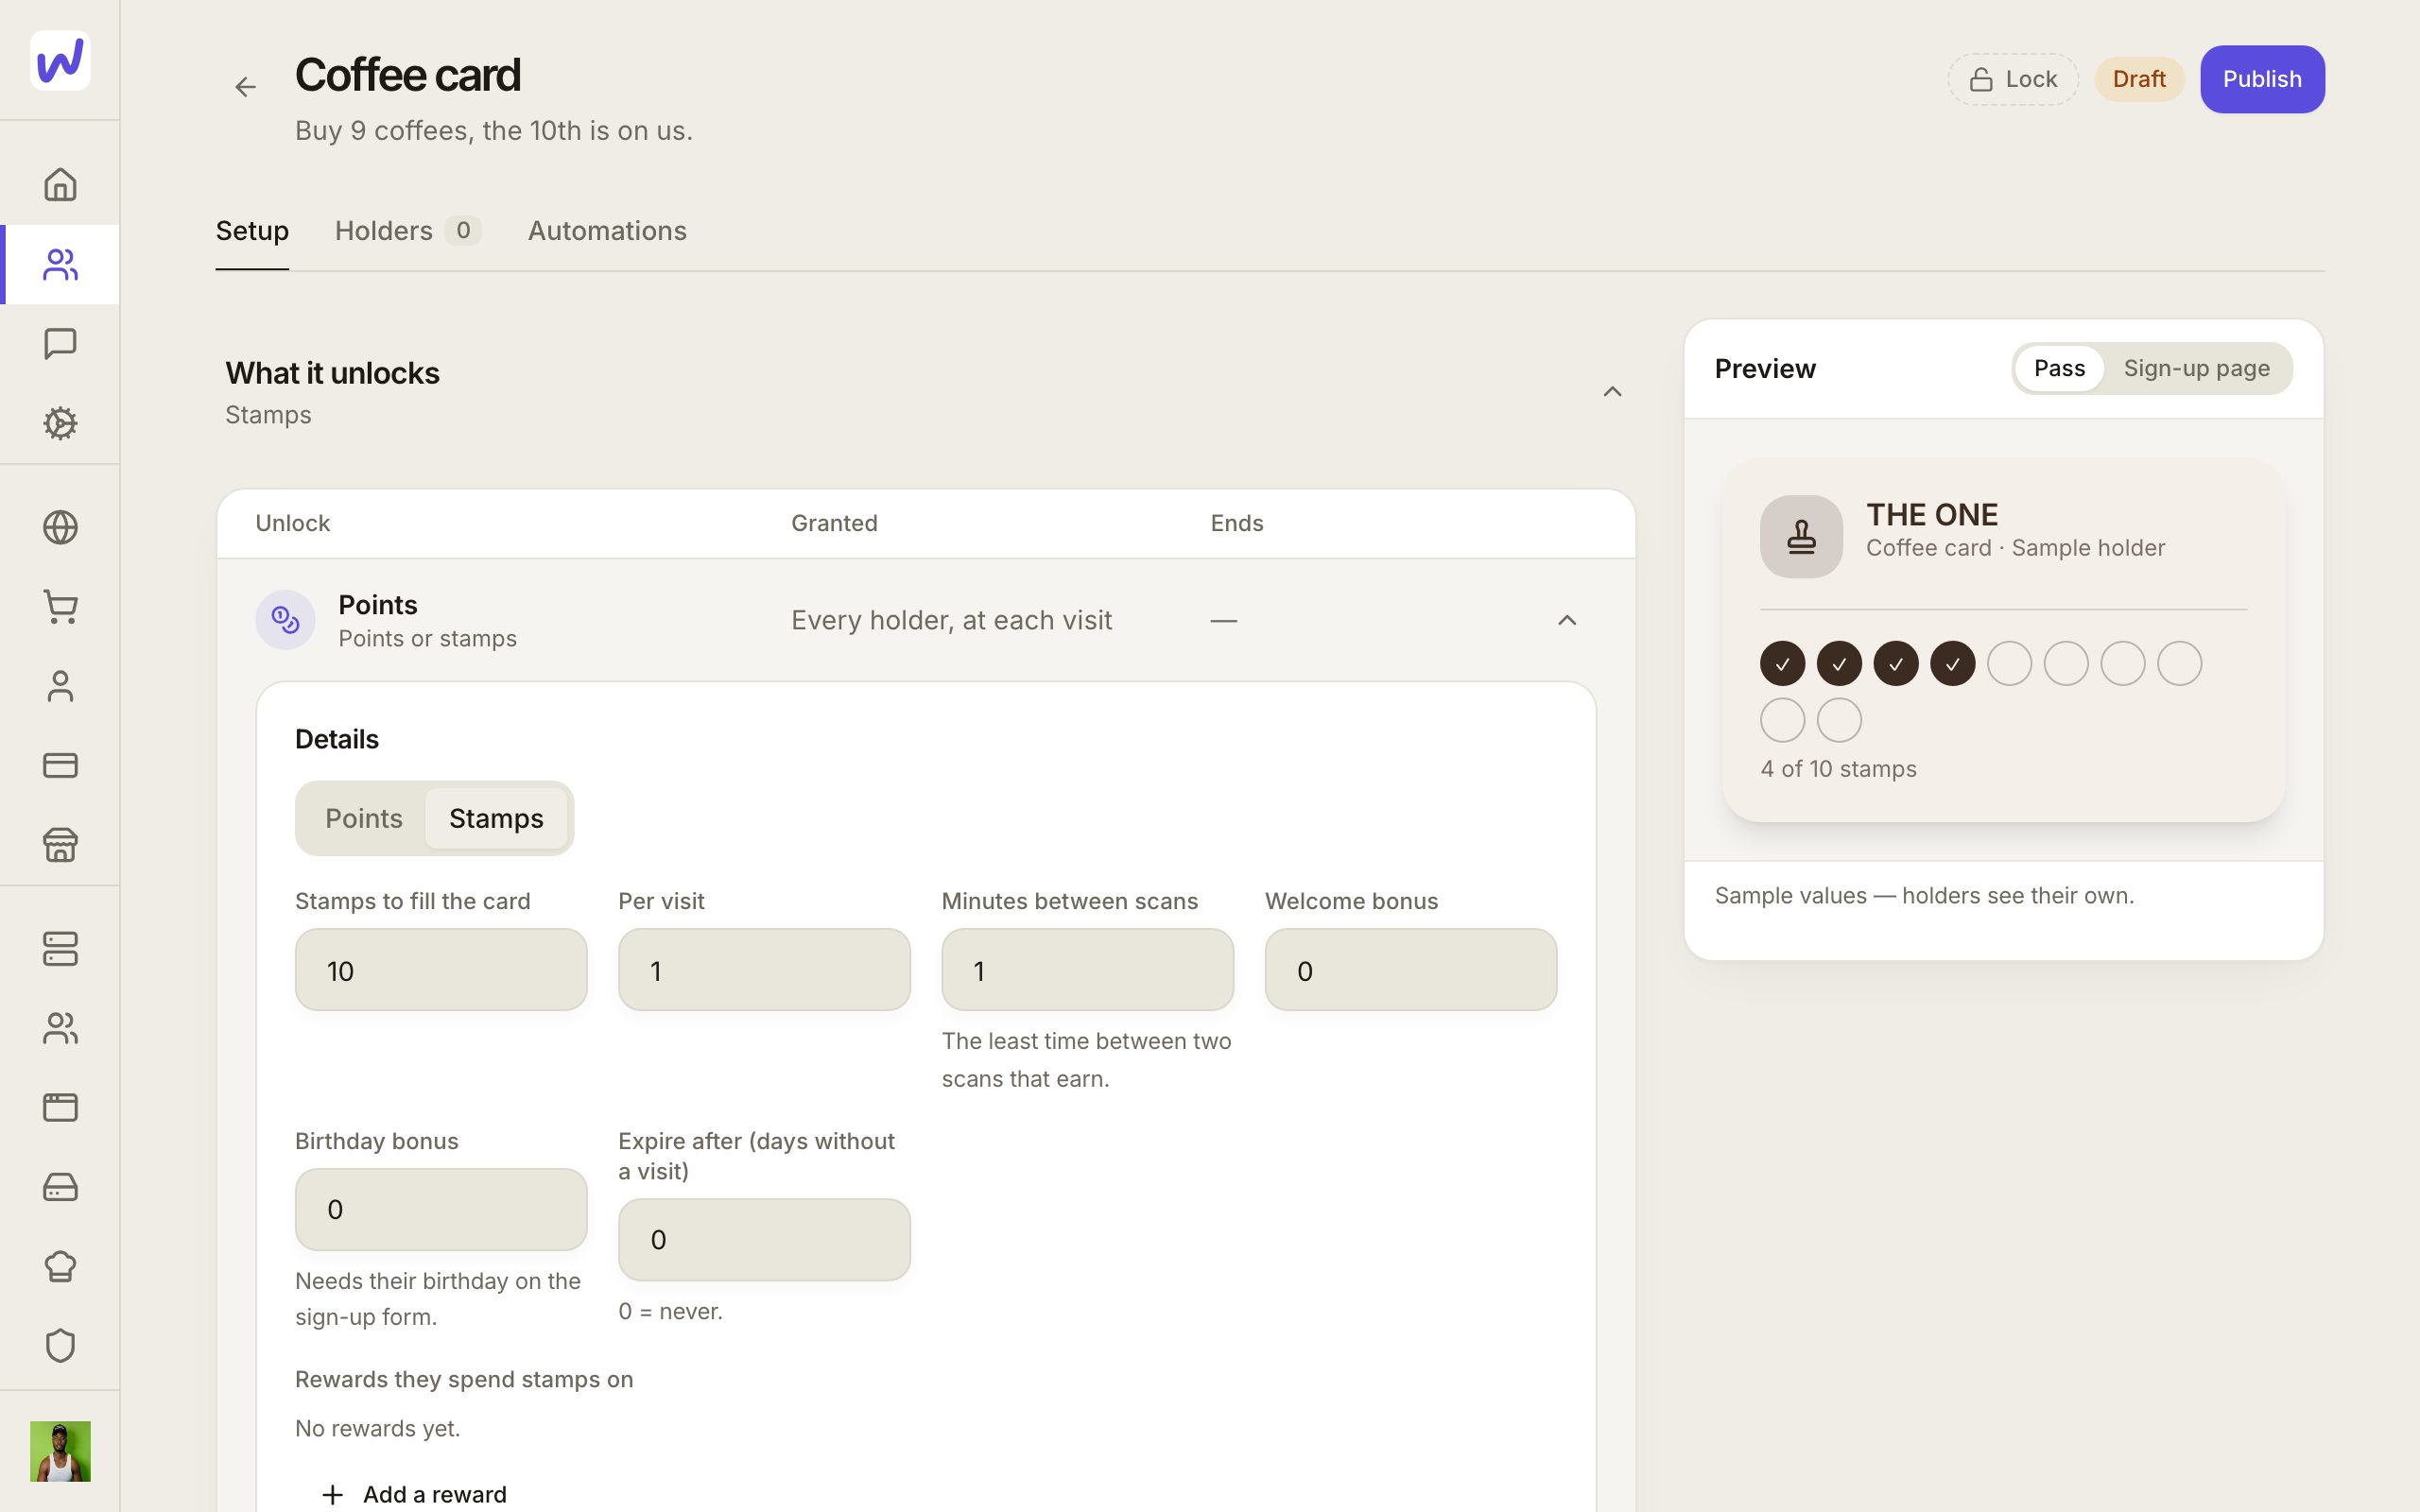Screen dimensions: 2420x1512
Task: Open the credit card icon in the sidebar
Action: pos(60,765)
